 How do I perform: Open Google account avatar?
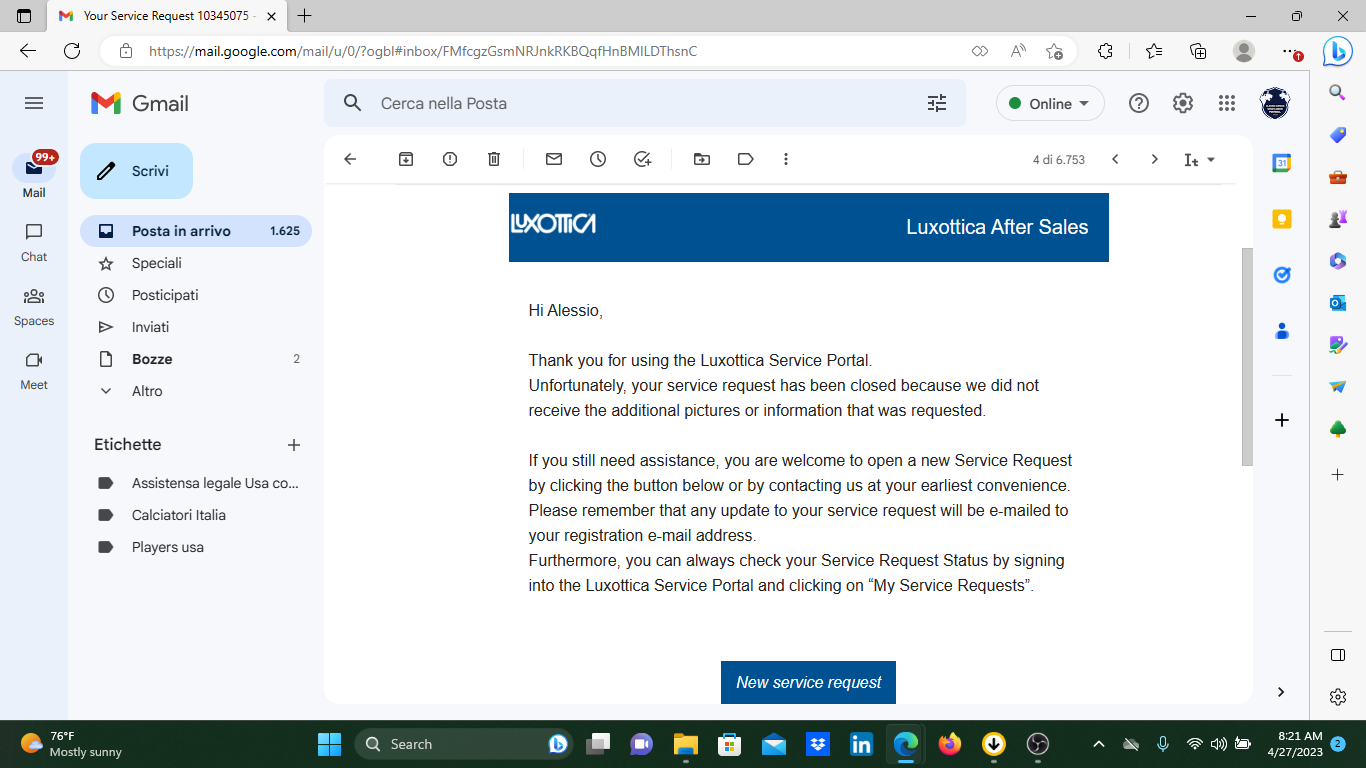coord(1275,103)
